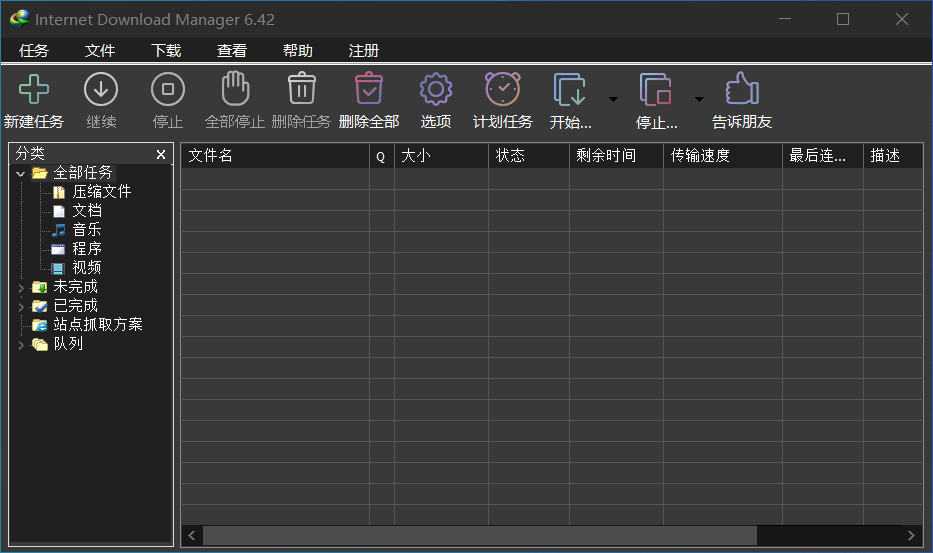Click the 删除全部 trash icon
Screen dimensions: 933x553
369,88
